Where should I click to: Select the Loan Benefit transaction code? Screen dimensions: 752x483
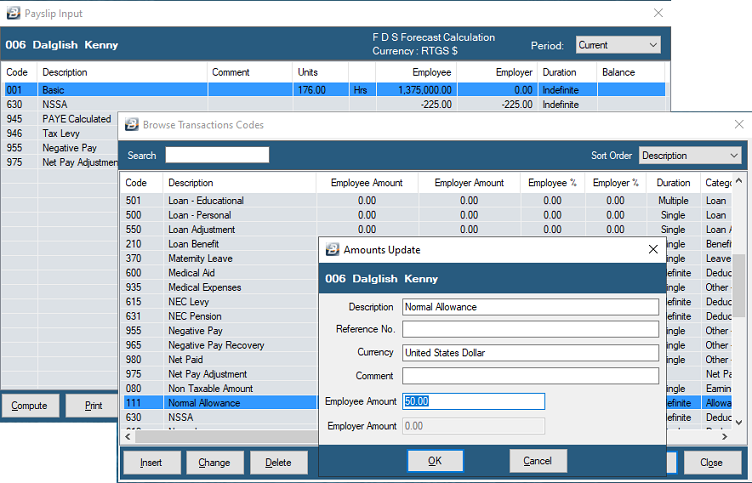pyautogui.click(x=221, y=244)
